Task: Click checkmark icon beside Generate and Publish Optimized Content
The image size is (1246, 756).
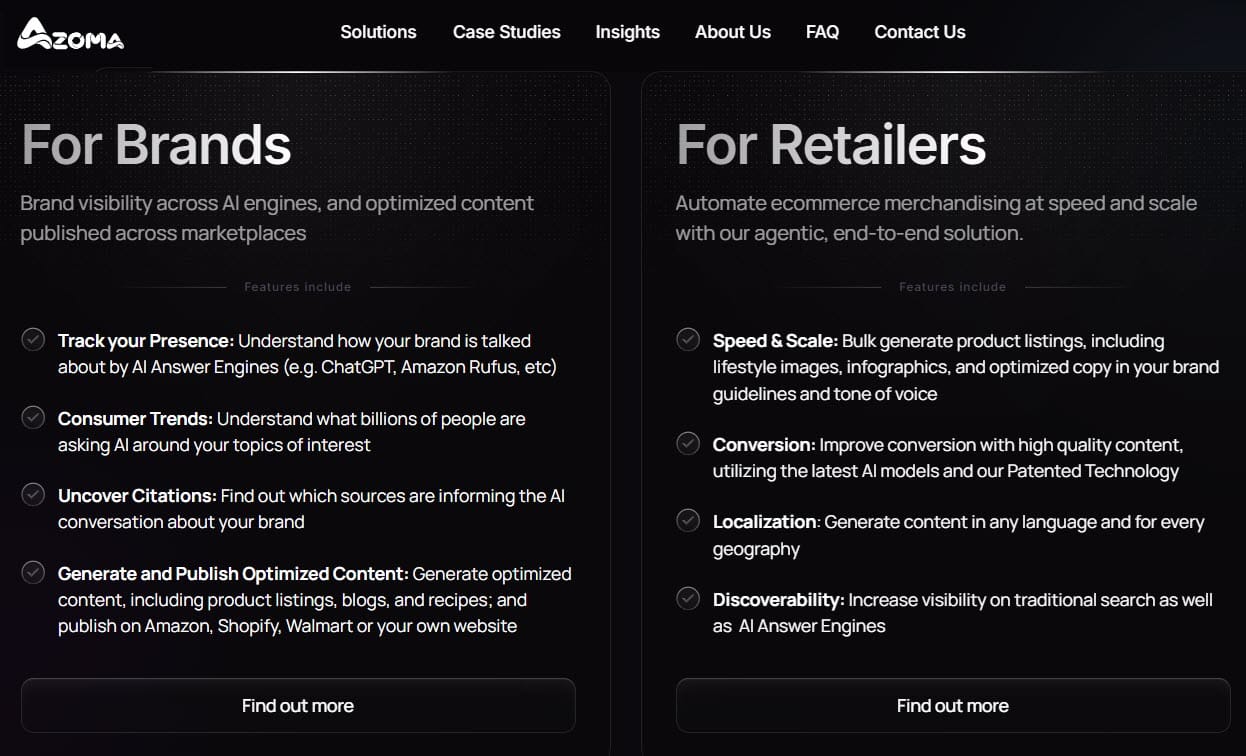Action: pos(33,573)
